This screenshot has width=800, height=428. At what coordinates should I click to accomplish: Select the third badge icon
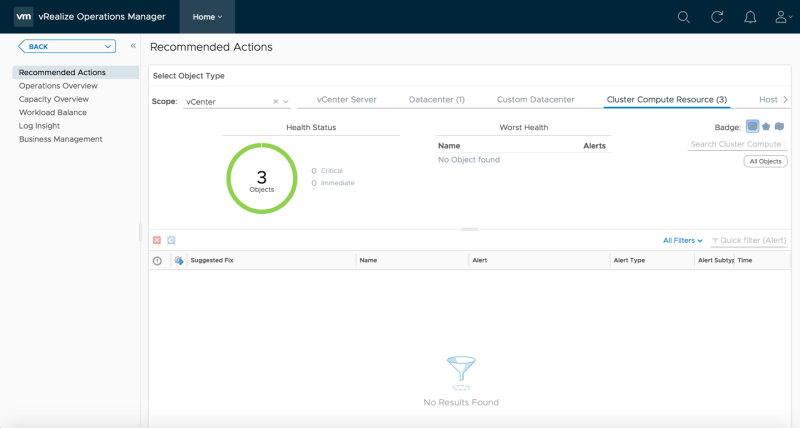point(779,127)
